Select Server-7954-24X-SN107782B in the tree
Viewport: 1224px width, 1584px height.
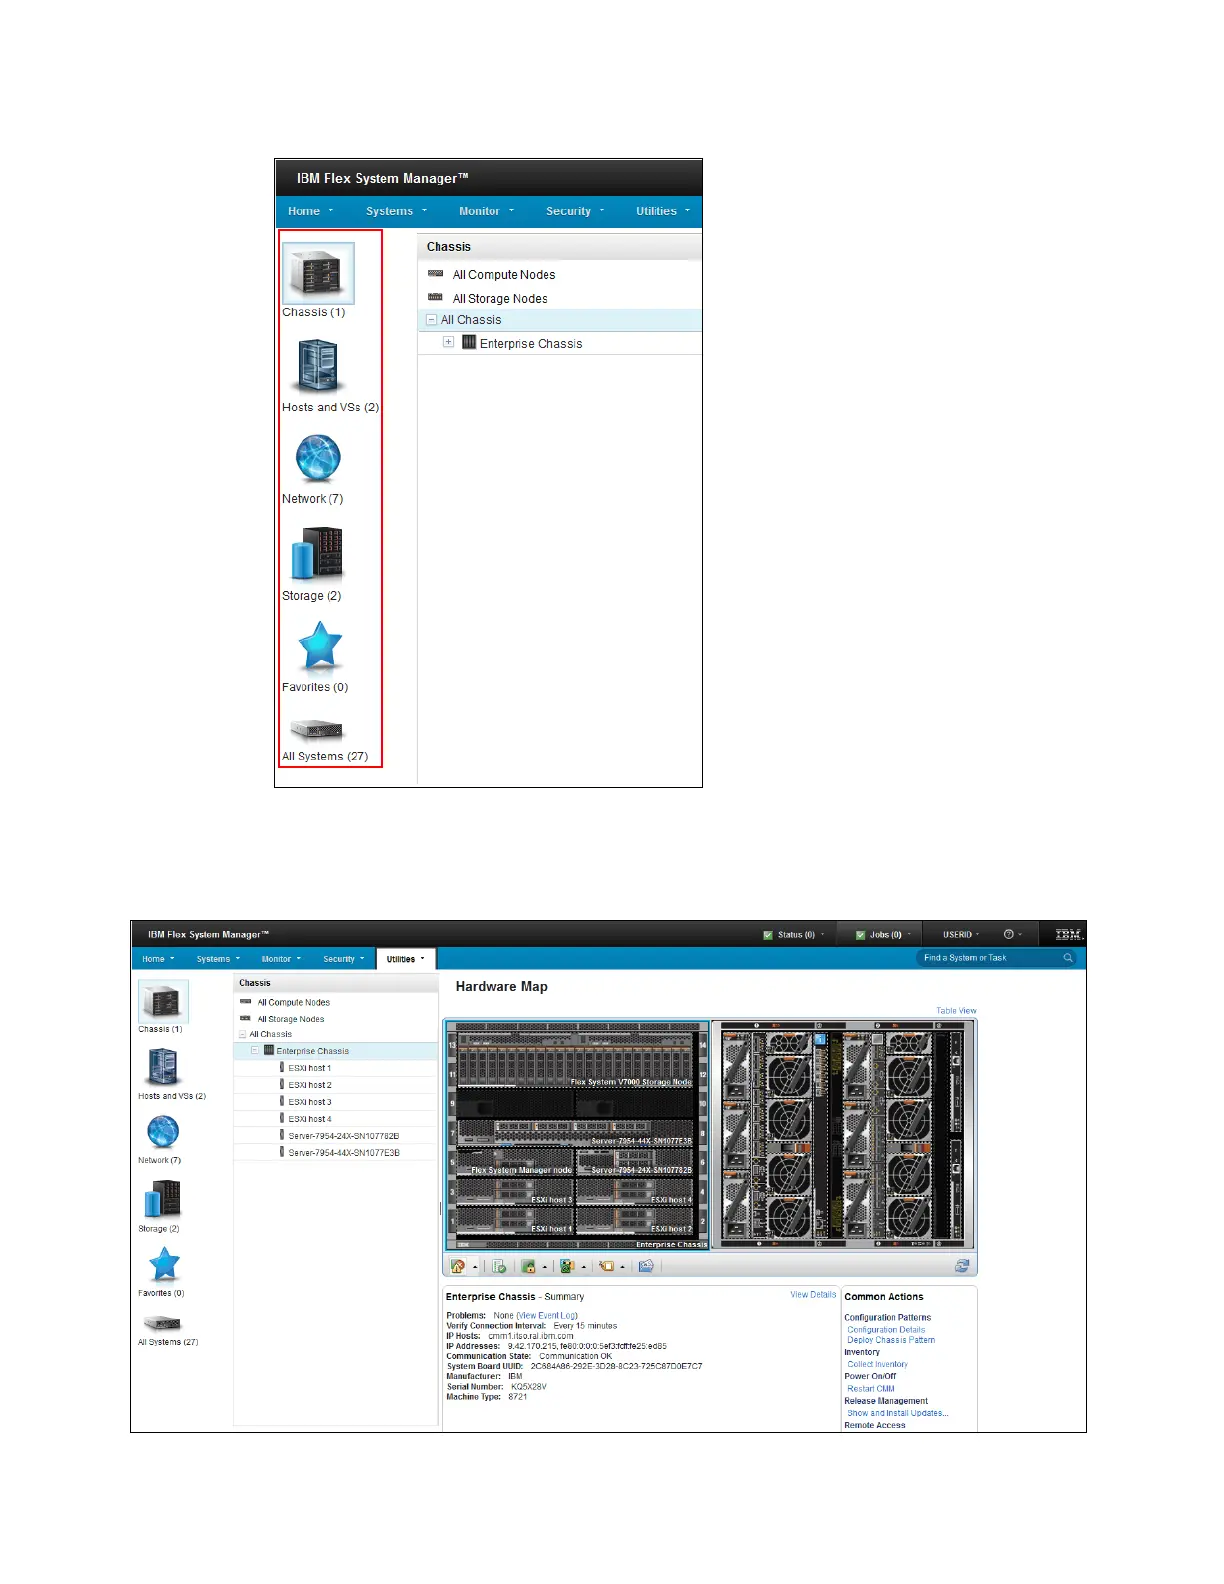click(x=343, y=1136)
